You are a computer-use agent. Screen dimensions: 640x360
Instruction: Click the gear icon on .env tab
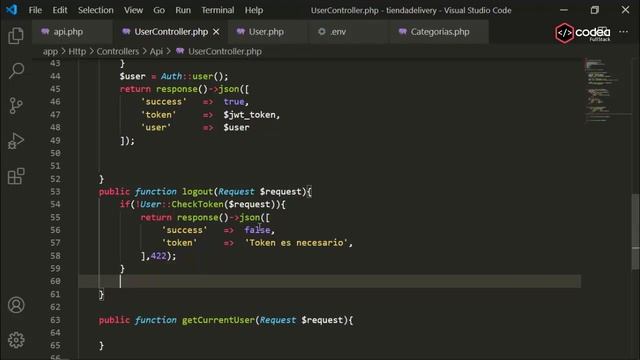pyautogui.click(x=322, y=31)
